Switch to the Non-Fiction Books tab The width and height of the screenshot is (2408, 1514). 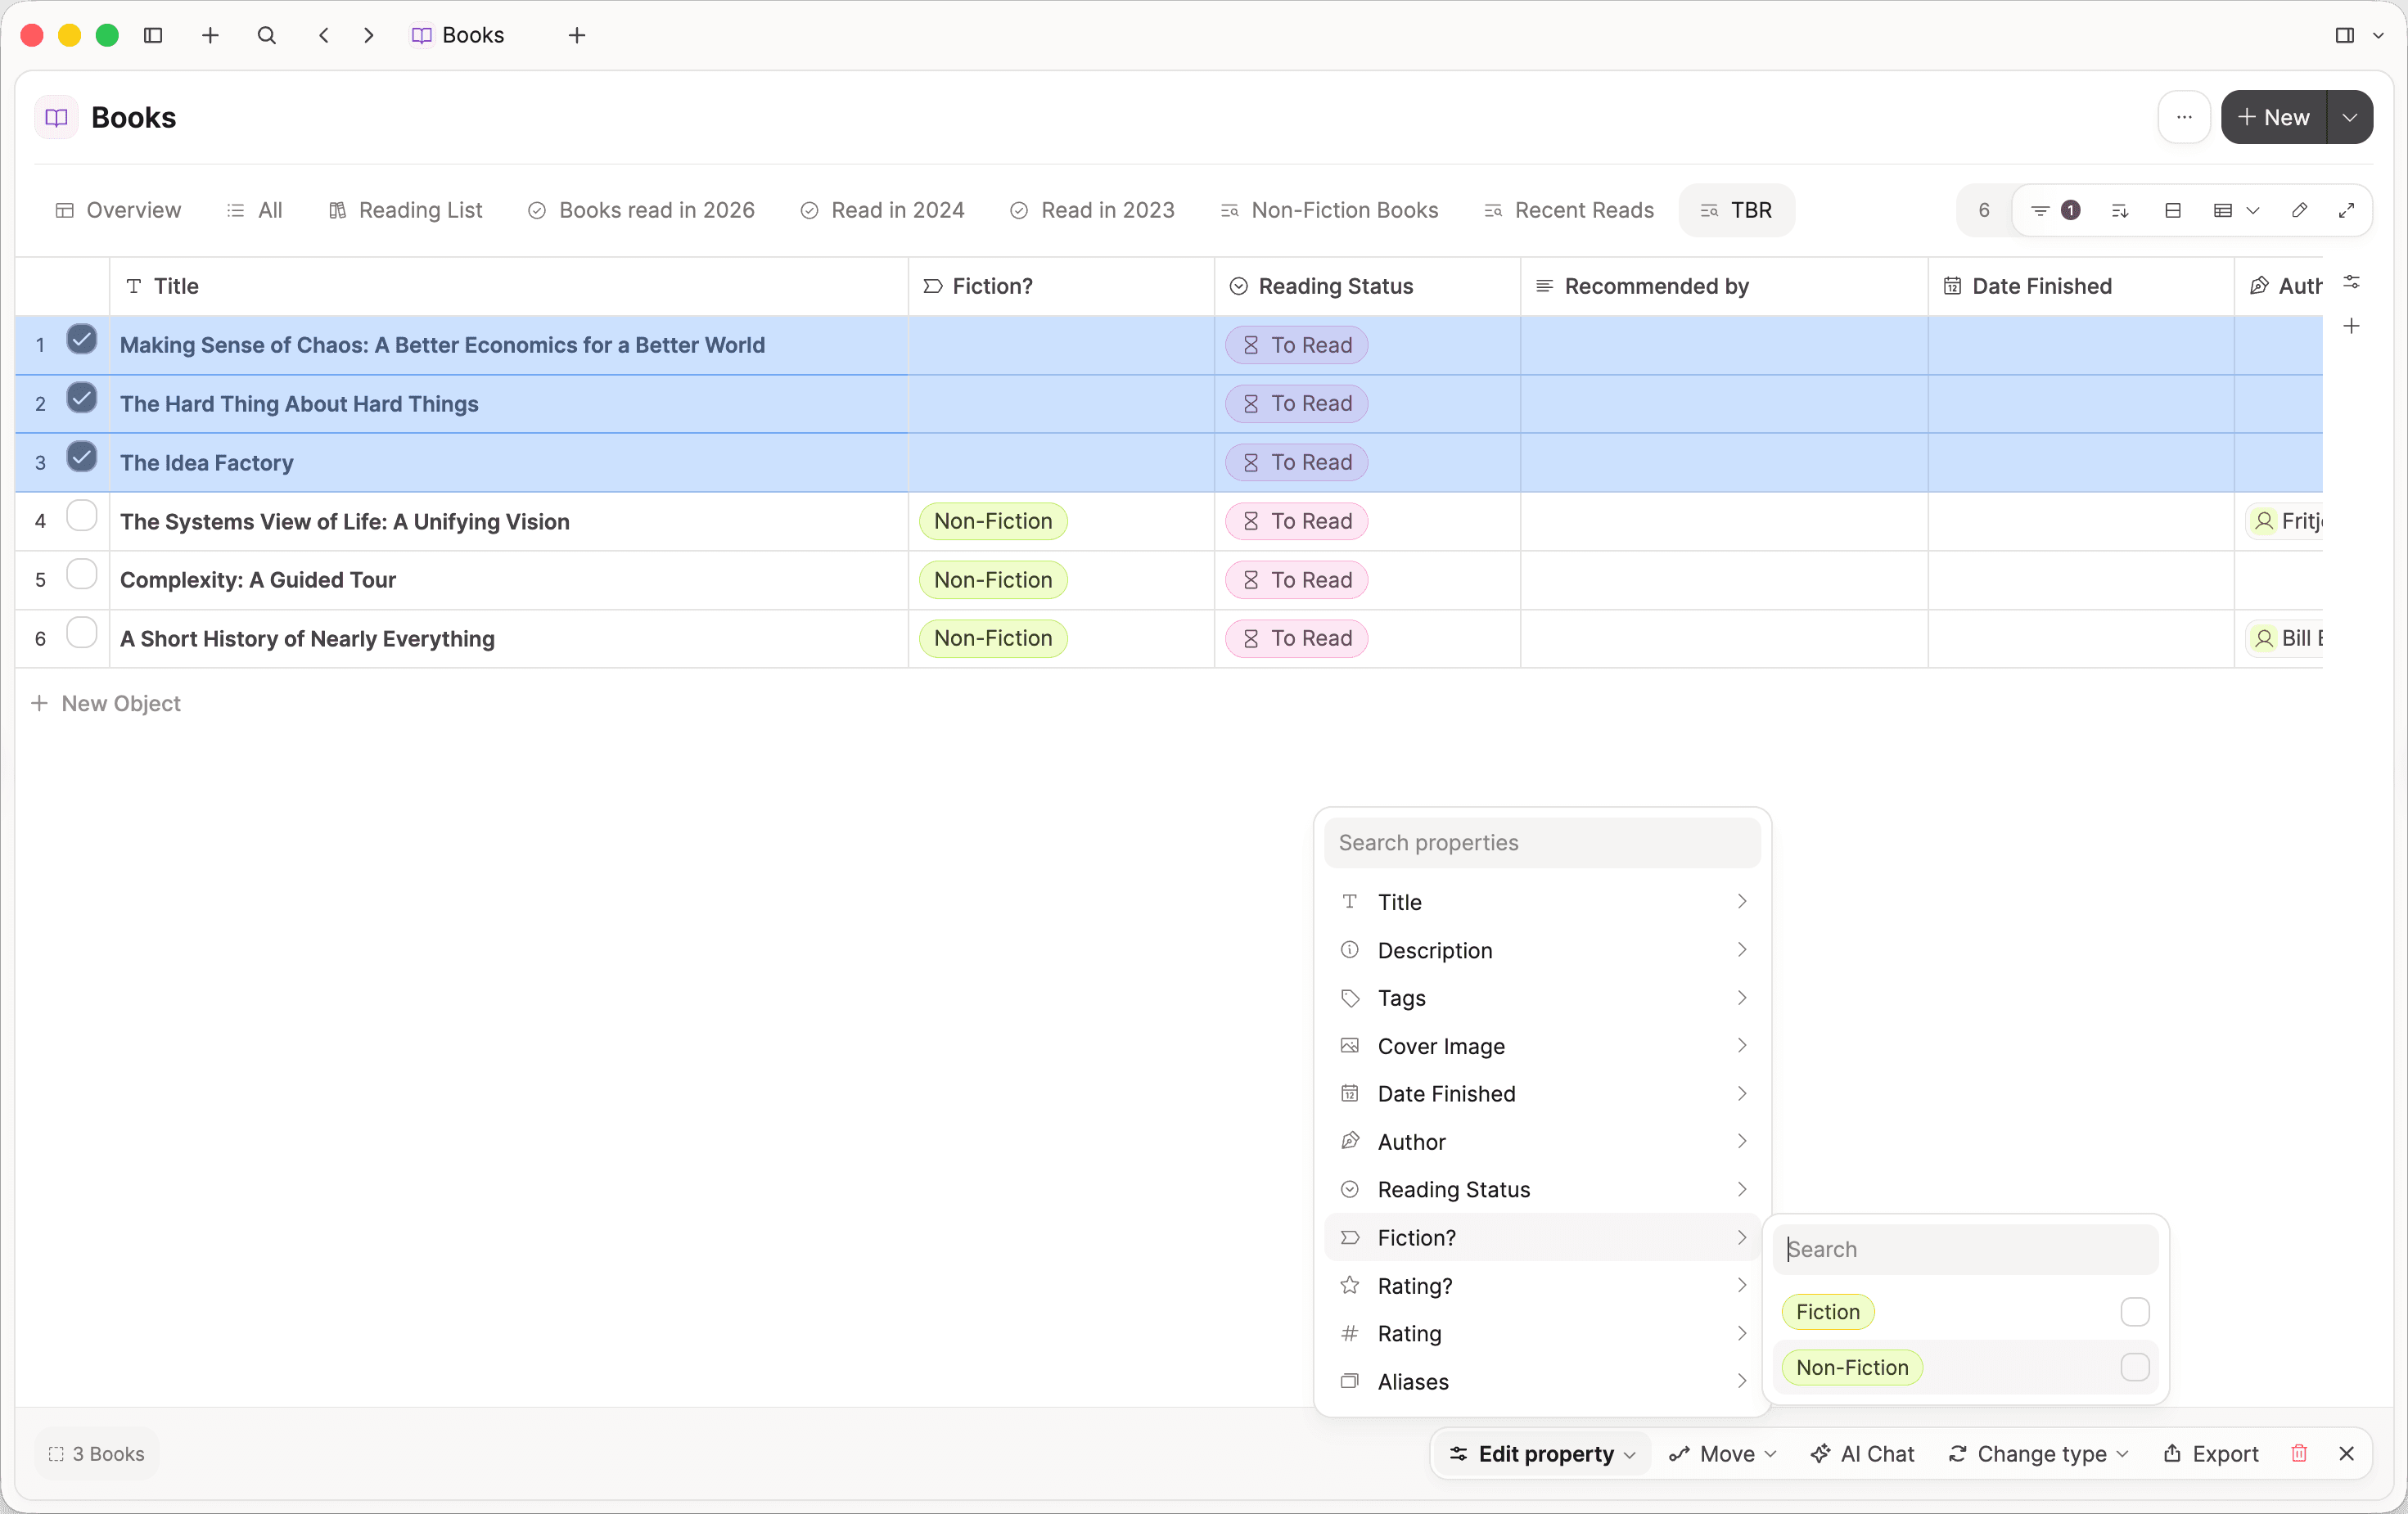[x=1329, y=210]
